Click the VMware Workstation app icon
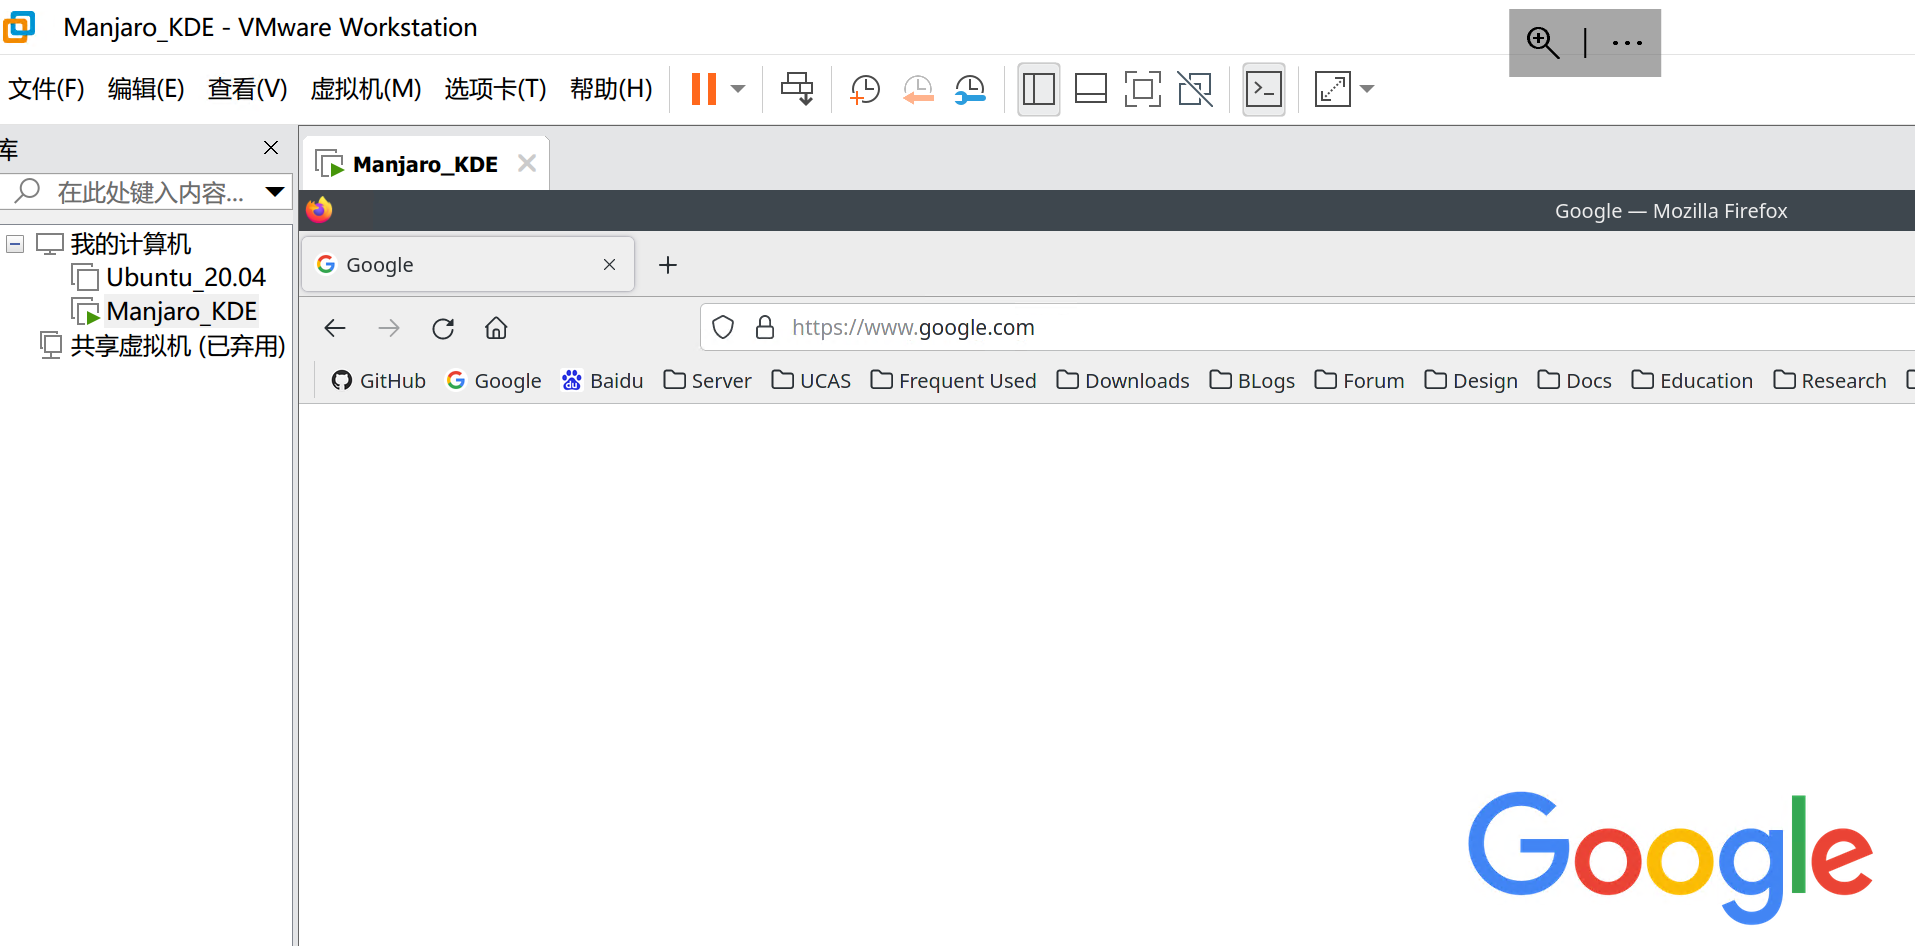 19,27
